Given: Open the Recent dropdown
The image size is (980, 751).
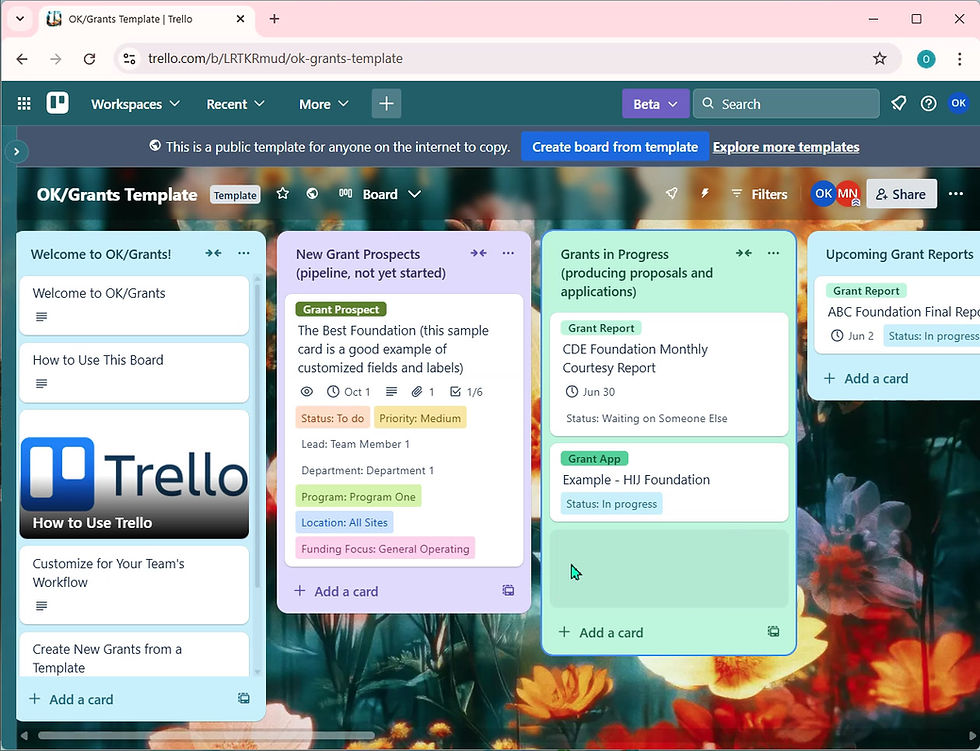Looking at the screenshot, I should tap(236, 104).
